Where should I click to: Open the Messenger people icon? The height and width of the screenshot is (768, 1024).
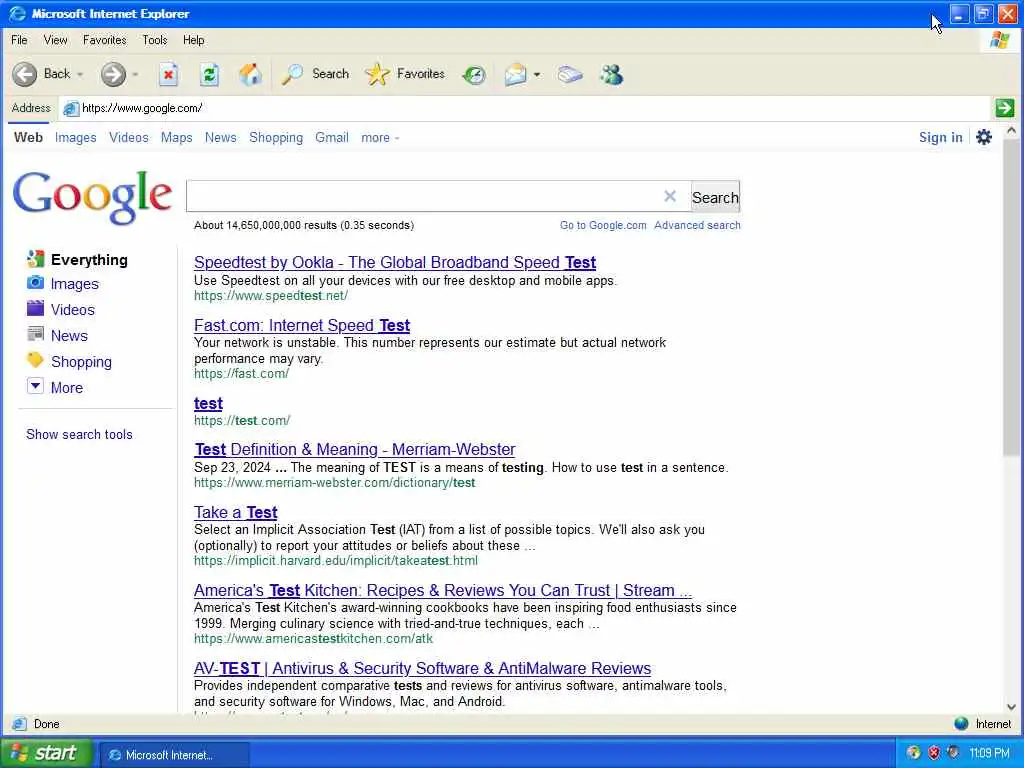point(611,74)
